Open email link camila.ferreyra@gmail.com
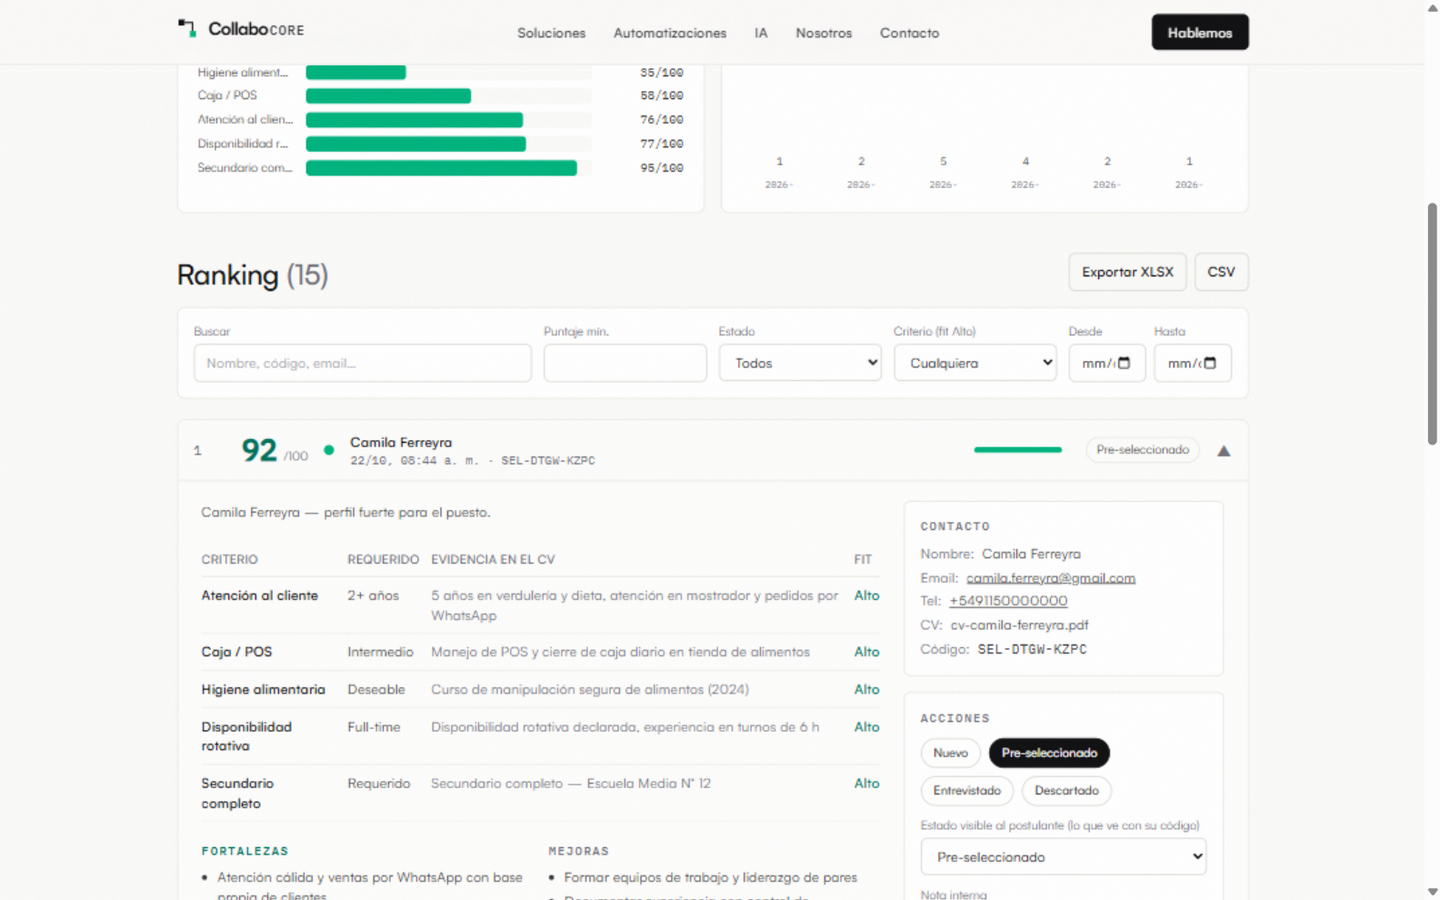Viewport: 1440px width, 900px height. pyautogui.click(x=1051, y=578)
